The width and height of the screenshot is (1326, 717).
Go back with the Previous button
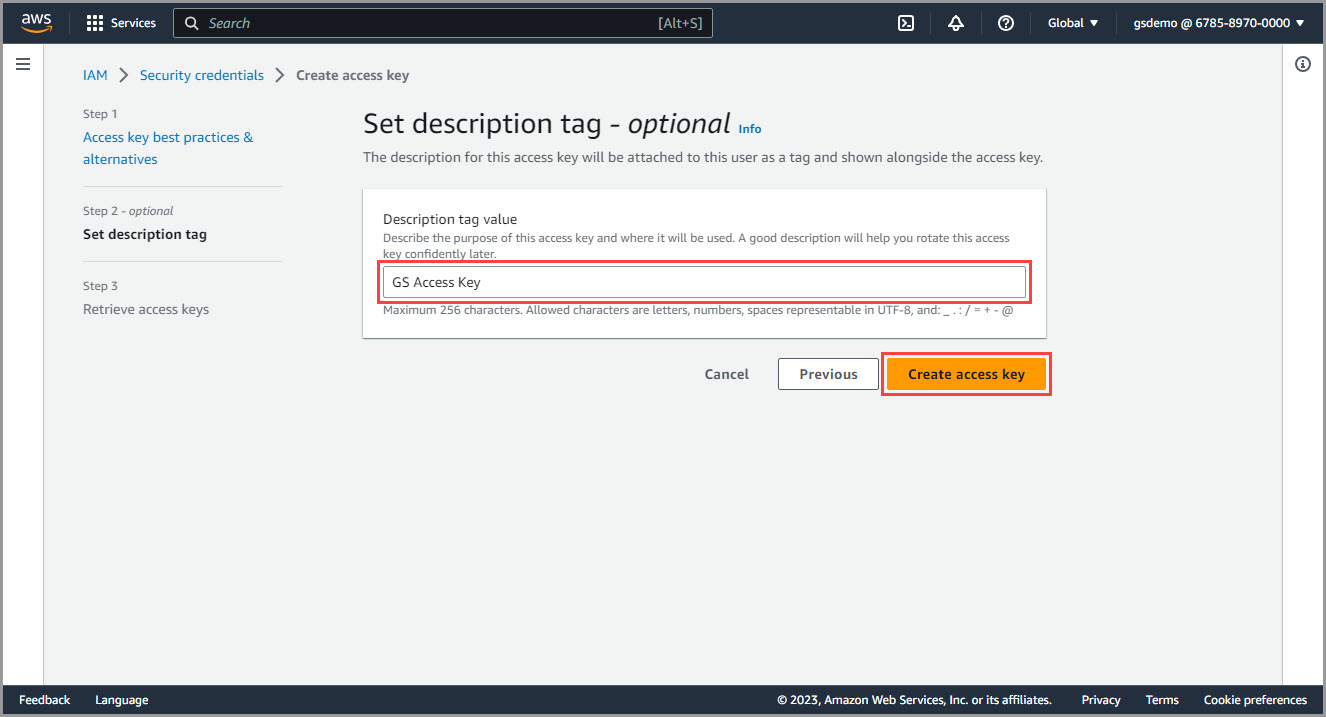coord(828,374)
